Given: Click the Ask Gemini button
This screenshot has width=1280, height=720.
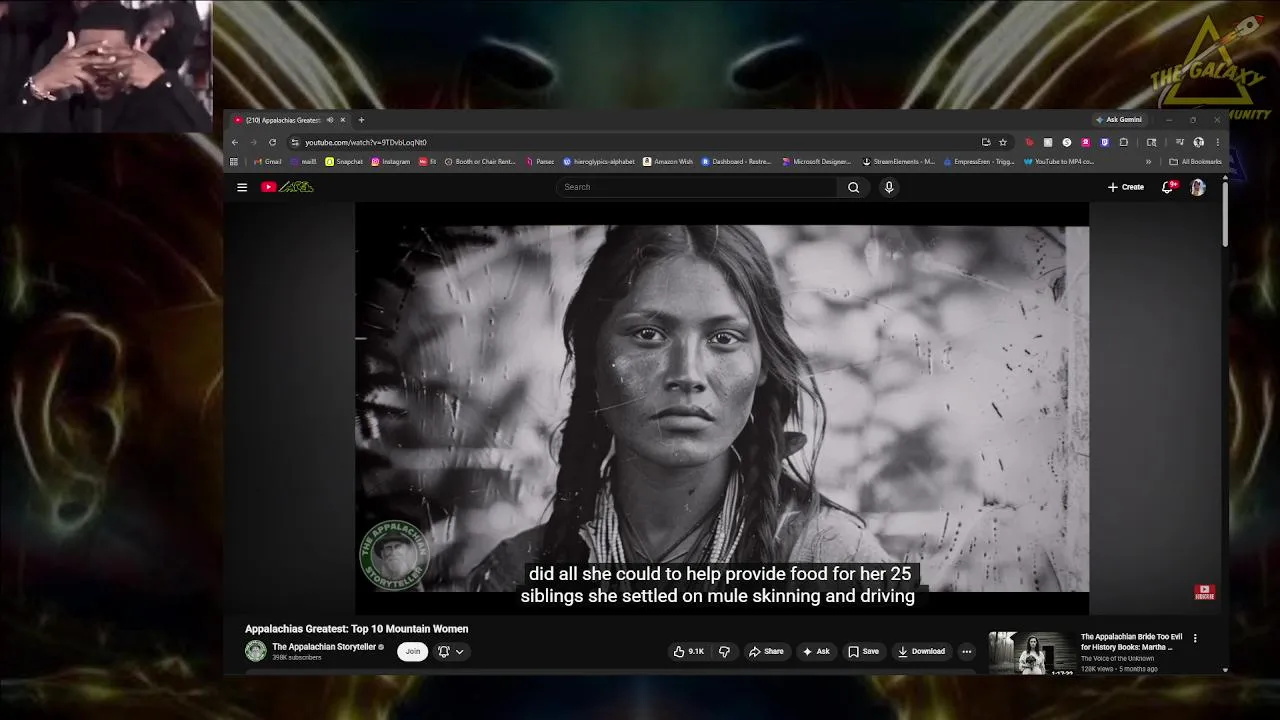Looking at the screenshot, I should point(1119,120).
